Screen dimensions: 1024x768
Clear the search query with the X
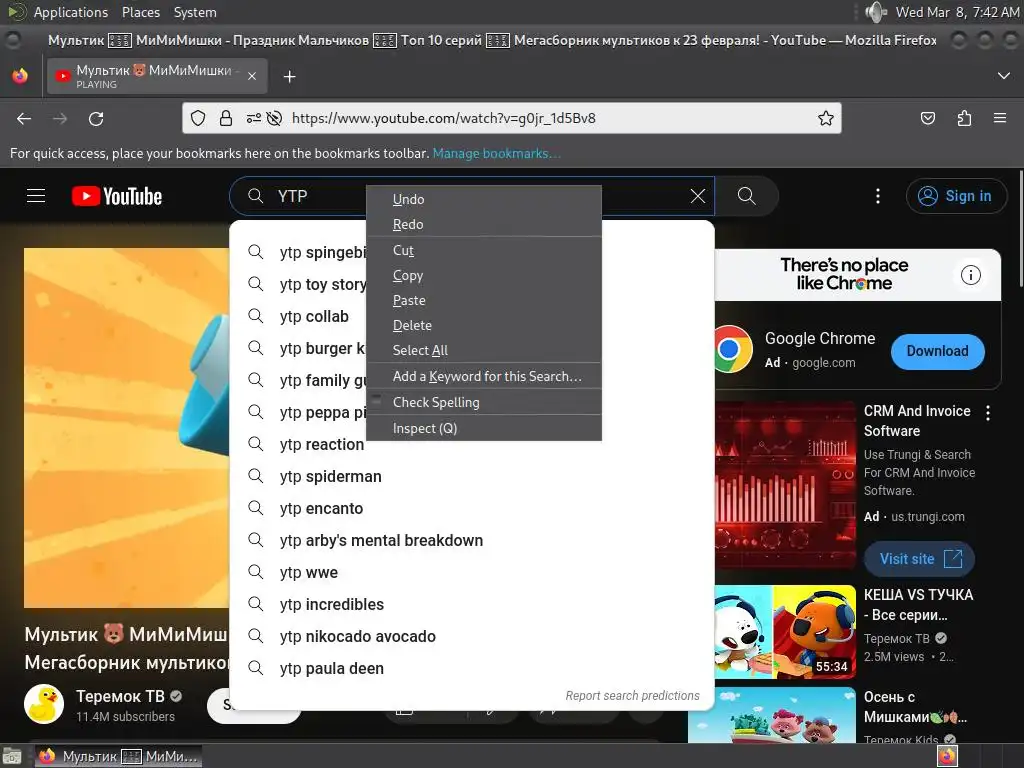pos(697,196)
